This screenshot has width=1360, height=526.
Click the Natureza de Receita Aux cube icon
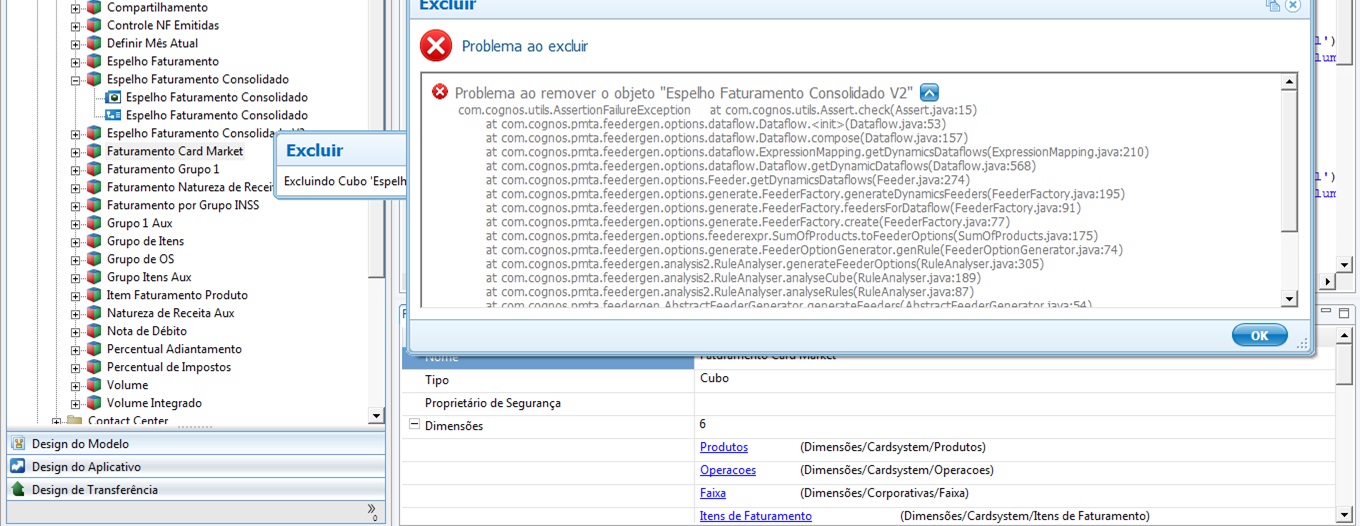pos(94,313)
